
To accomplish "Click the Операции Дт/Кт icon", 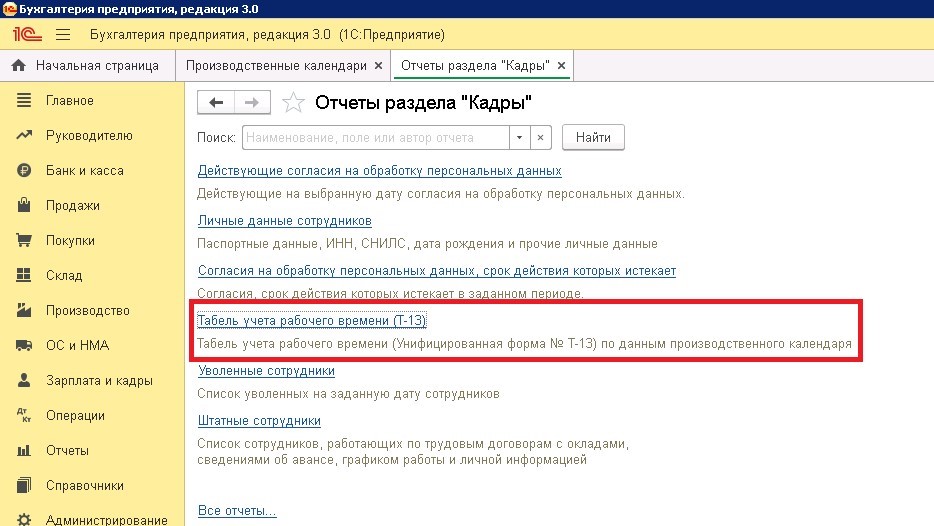I will coord(24,415).
